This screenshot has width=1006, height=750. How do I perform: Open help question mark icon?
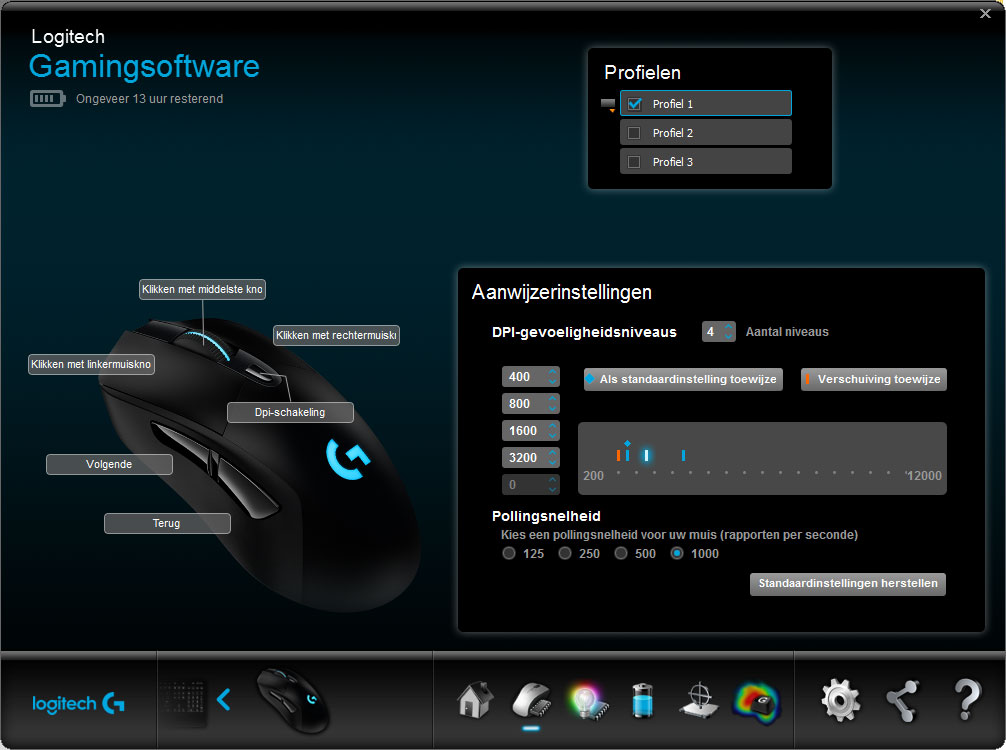pyautogui.click(x=967, y=699)
